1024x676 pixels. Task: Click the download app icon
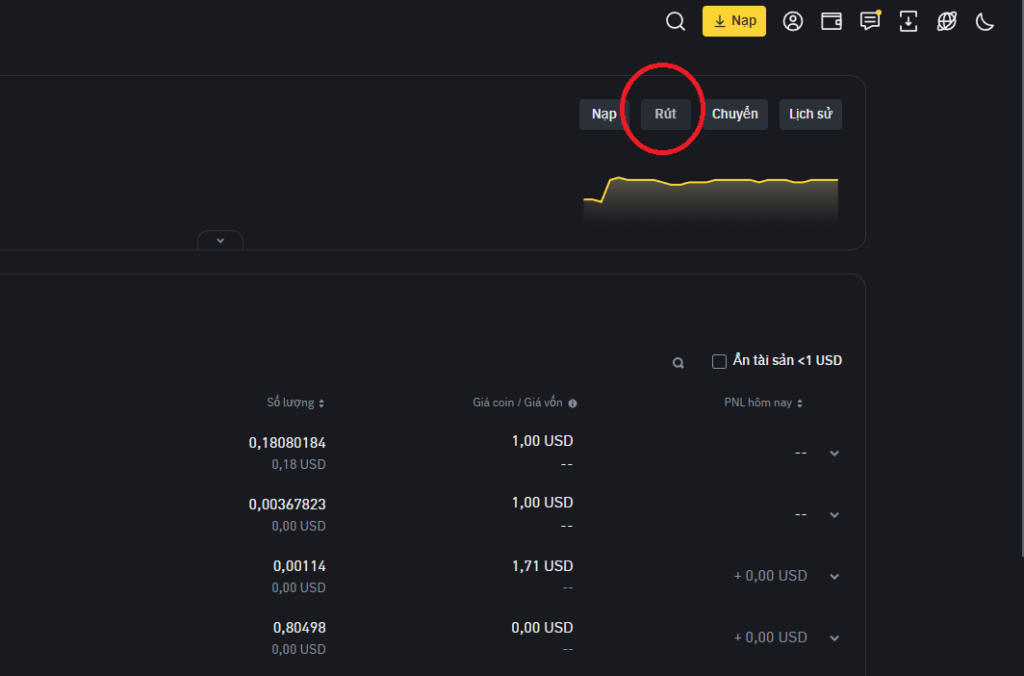click(908, 22)
